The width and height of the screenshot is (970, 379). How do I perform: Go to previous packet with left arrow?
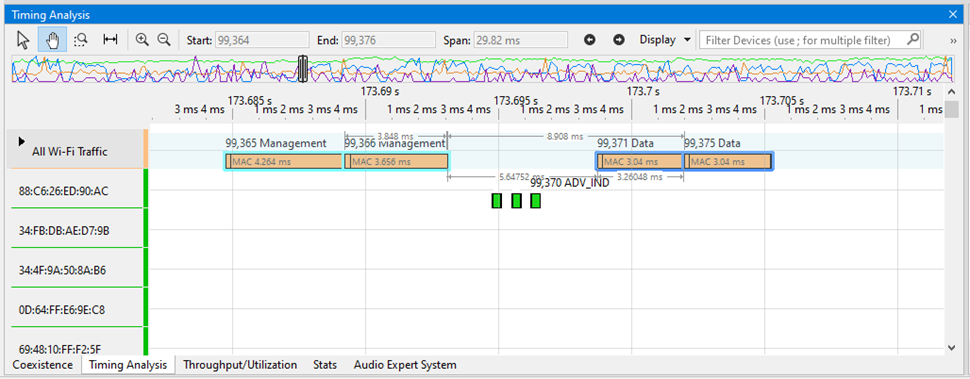(x=590, y=40)
